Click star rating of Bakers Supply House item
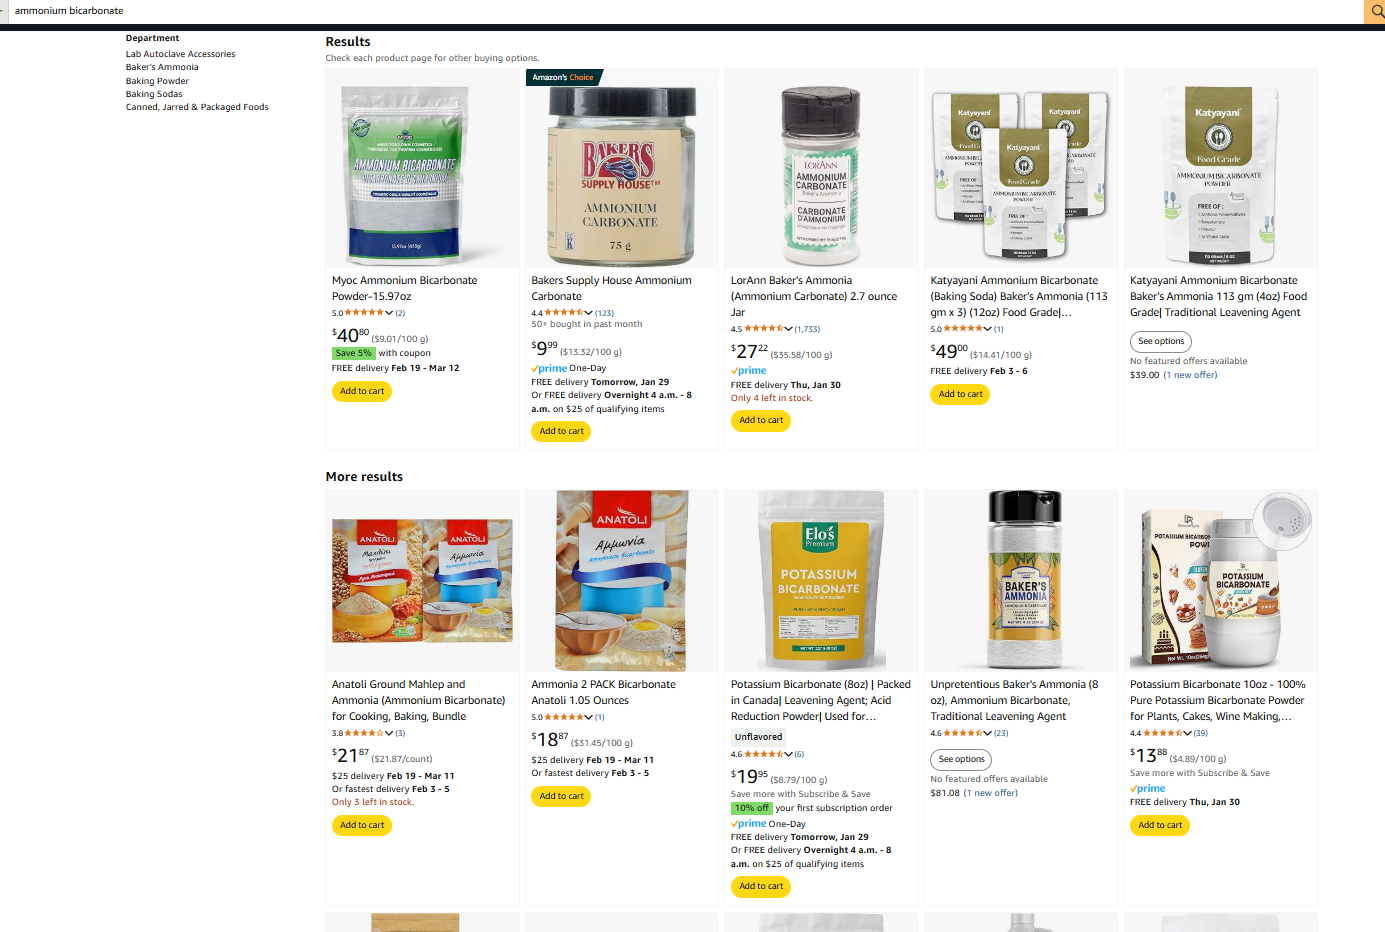Image resolution: width=1385 pixels, height=932 pixels. tap(563, 313)
